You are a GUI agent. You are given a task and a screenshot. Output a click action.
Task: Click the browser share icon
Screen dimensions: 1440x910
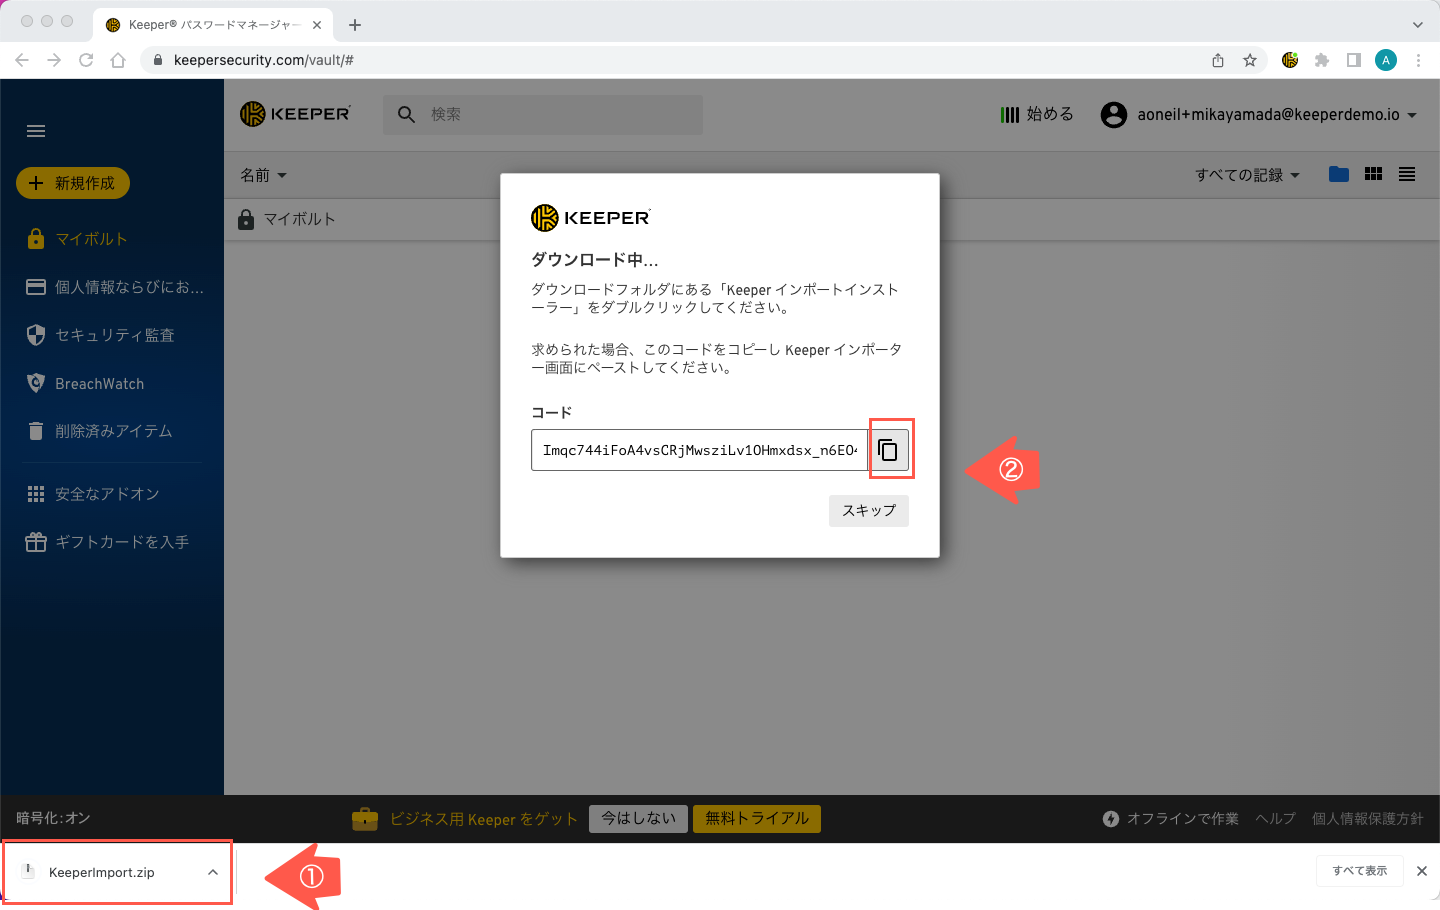[x=1218, y=60]
